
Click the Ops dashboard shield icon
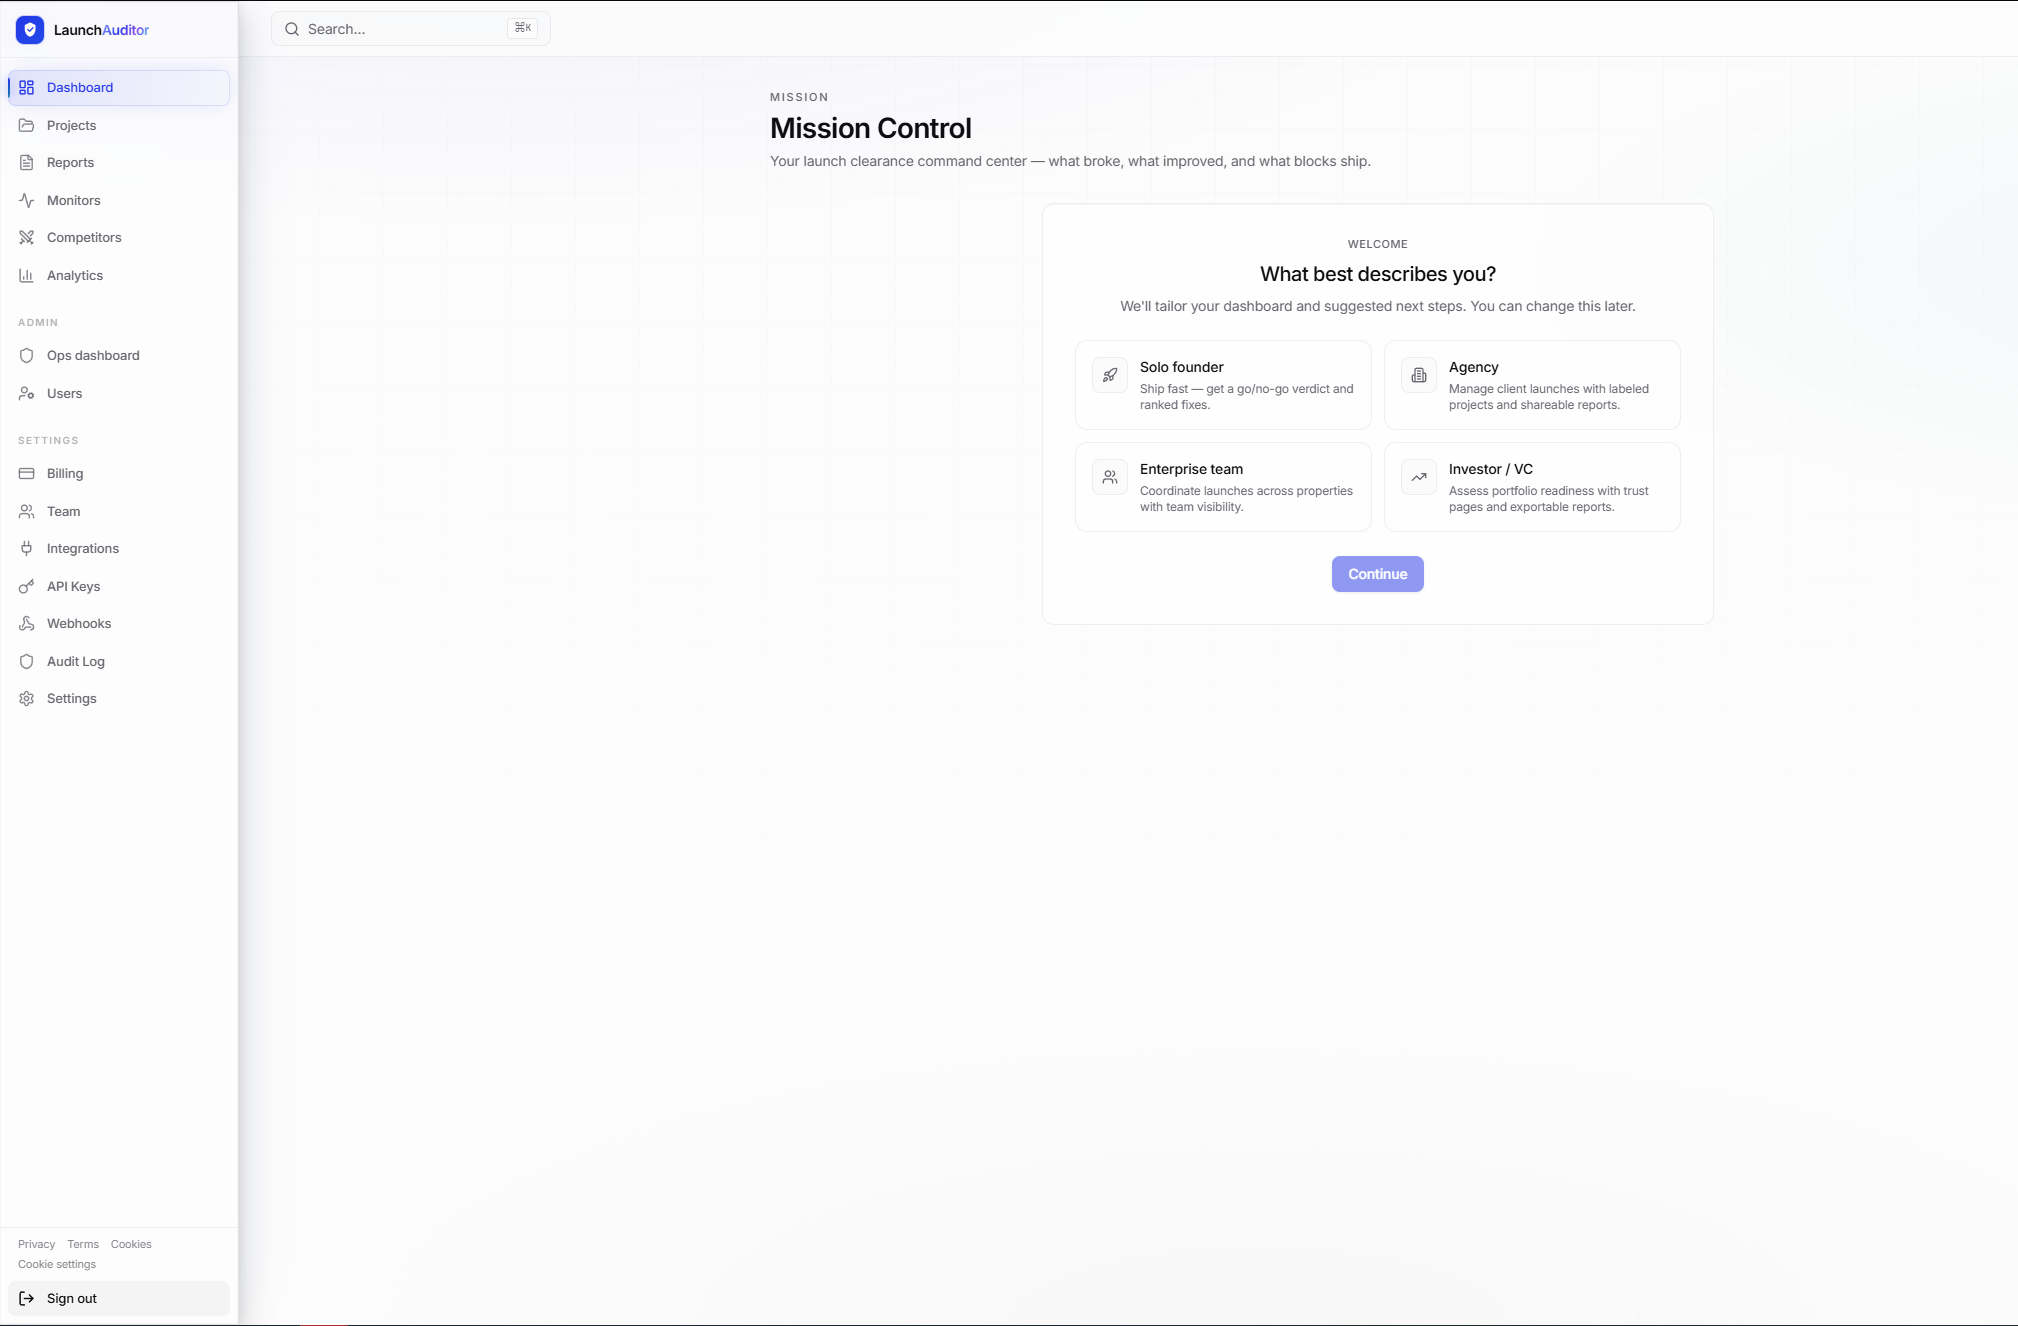click(x=27, y=356)
